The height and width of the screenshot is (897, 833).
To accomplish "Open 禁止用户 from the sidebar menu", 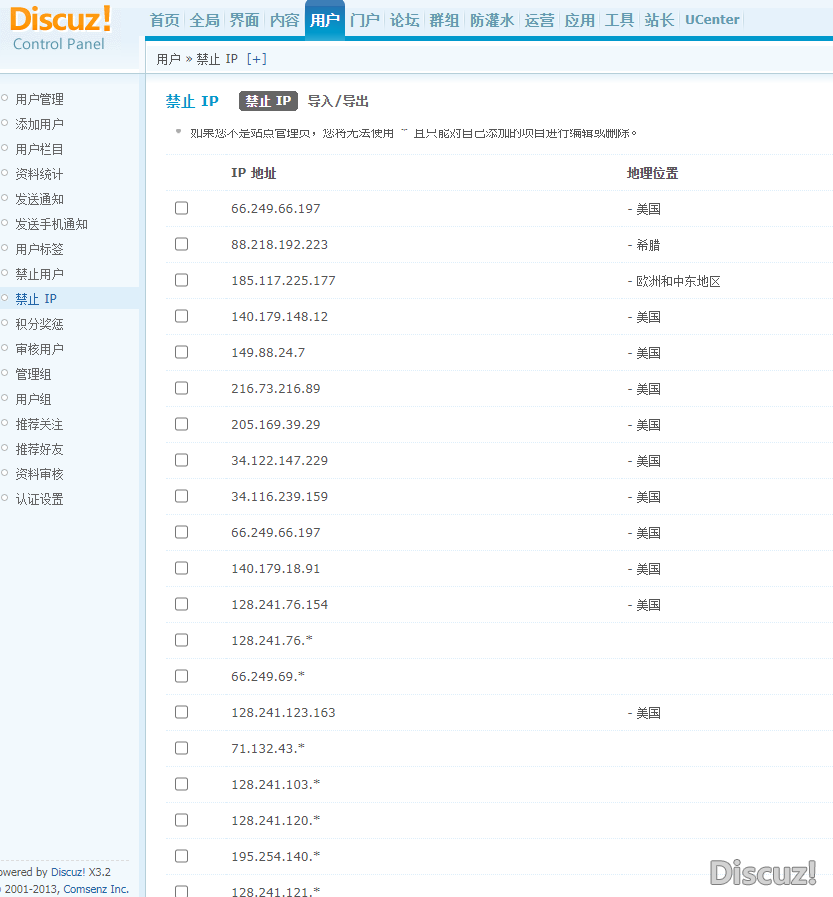I will coord(39,274).
